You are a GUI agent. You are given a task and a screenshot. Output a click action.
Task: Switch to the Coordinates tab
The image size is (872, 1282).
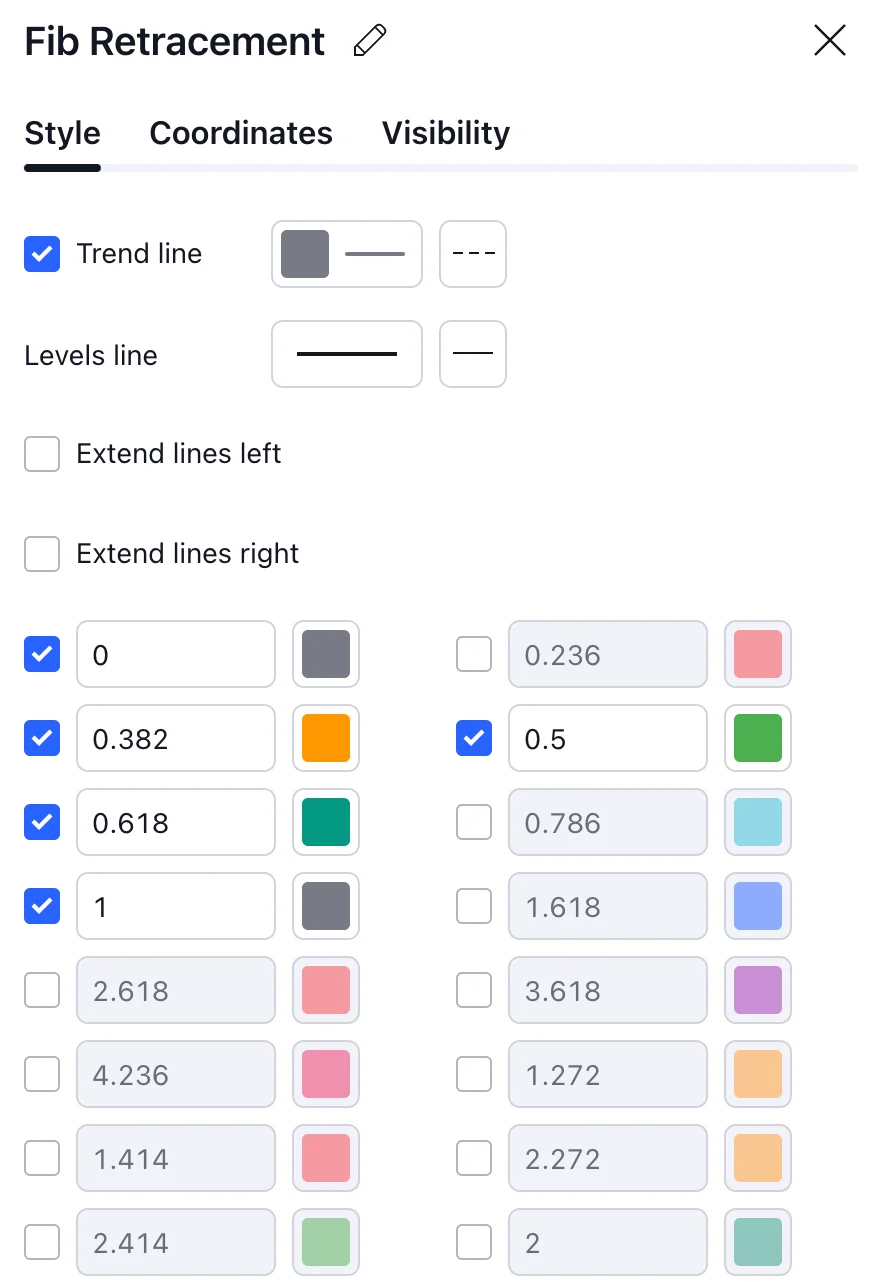(241, 133)
